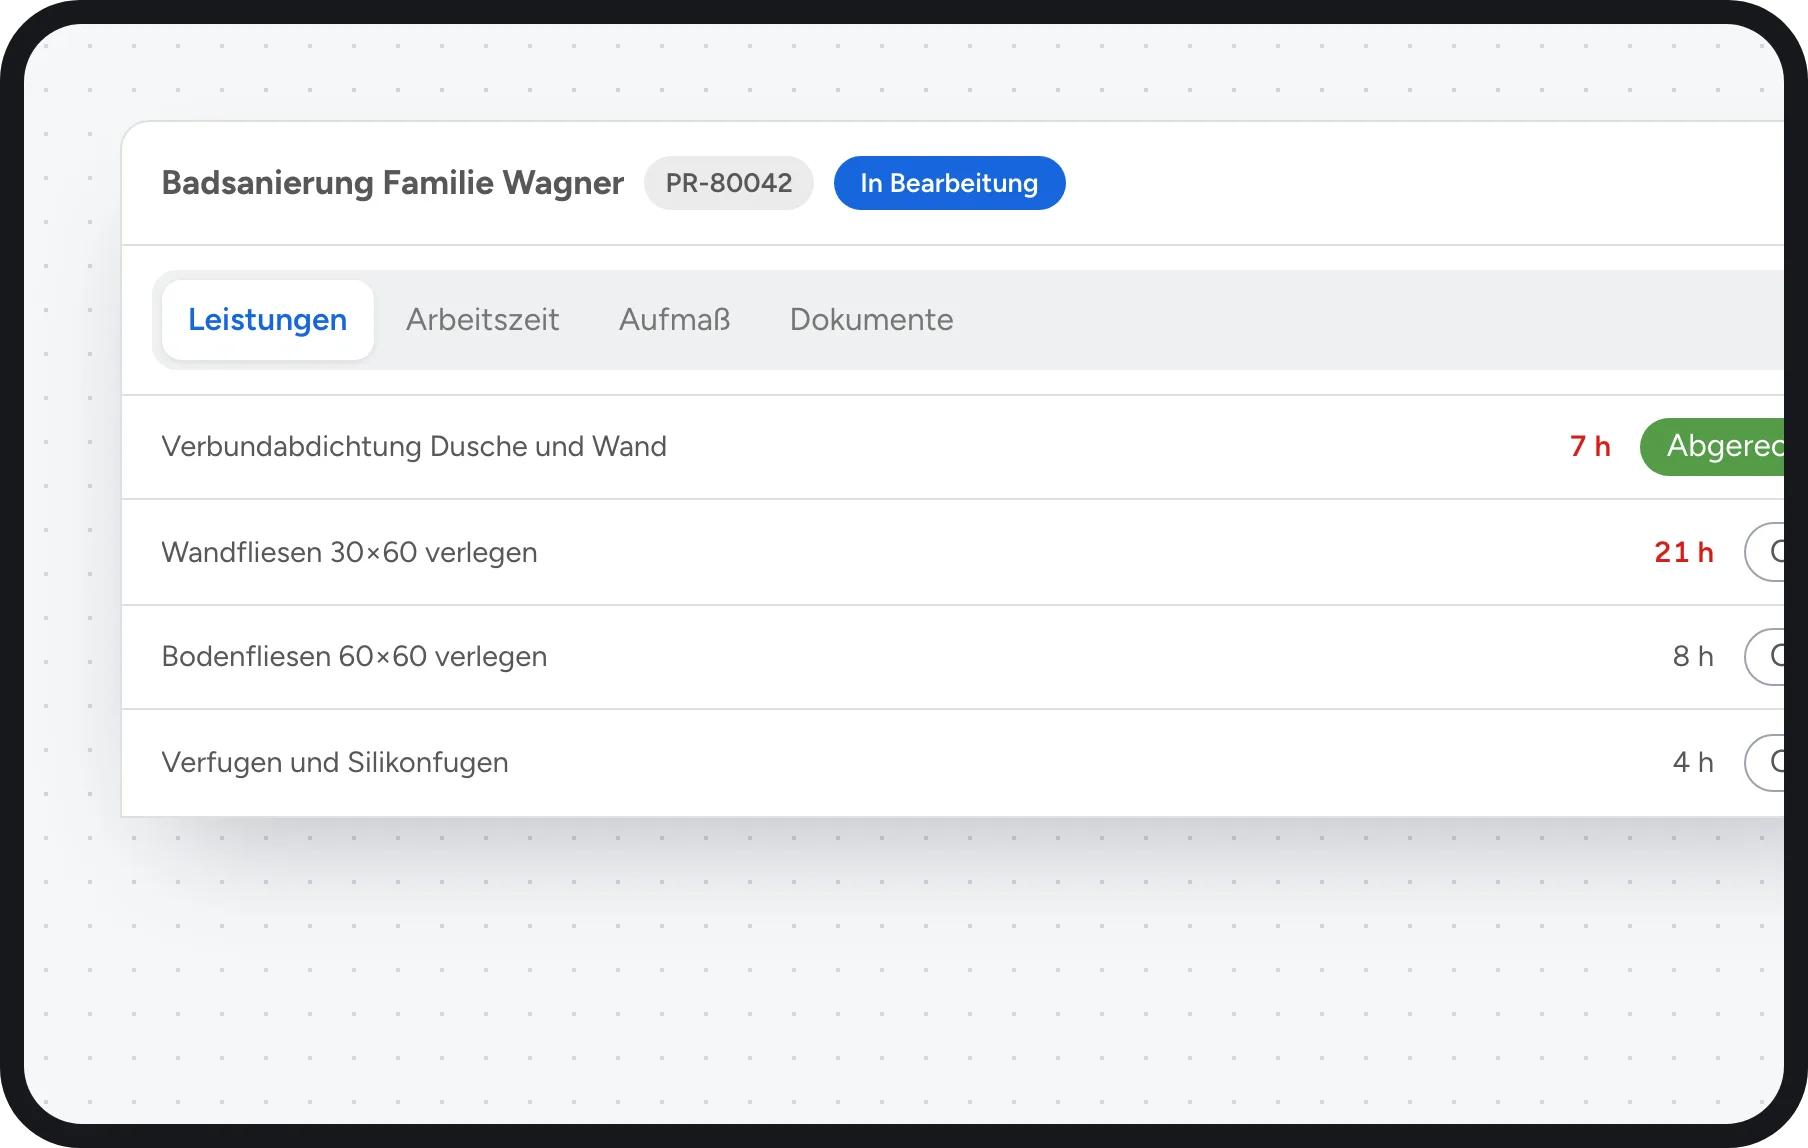Select the Aufmaß tab
1808x1148 pixels.
pos(675,320)
